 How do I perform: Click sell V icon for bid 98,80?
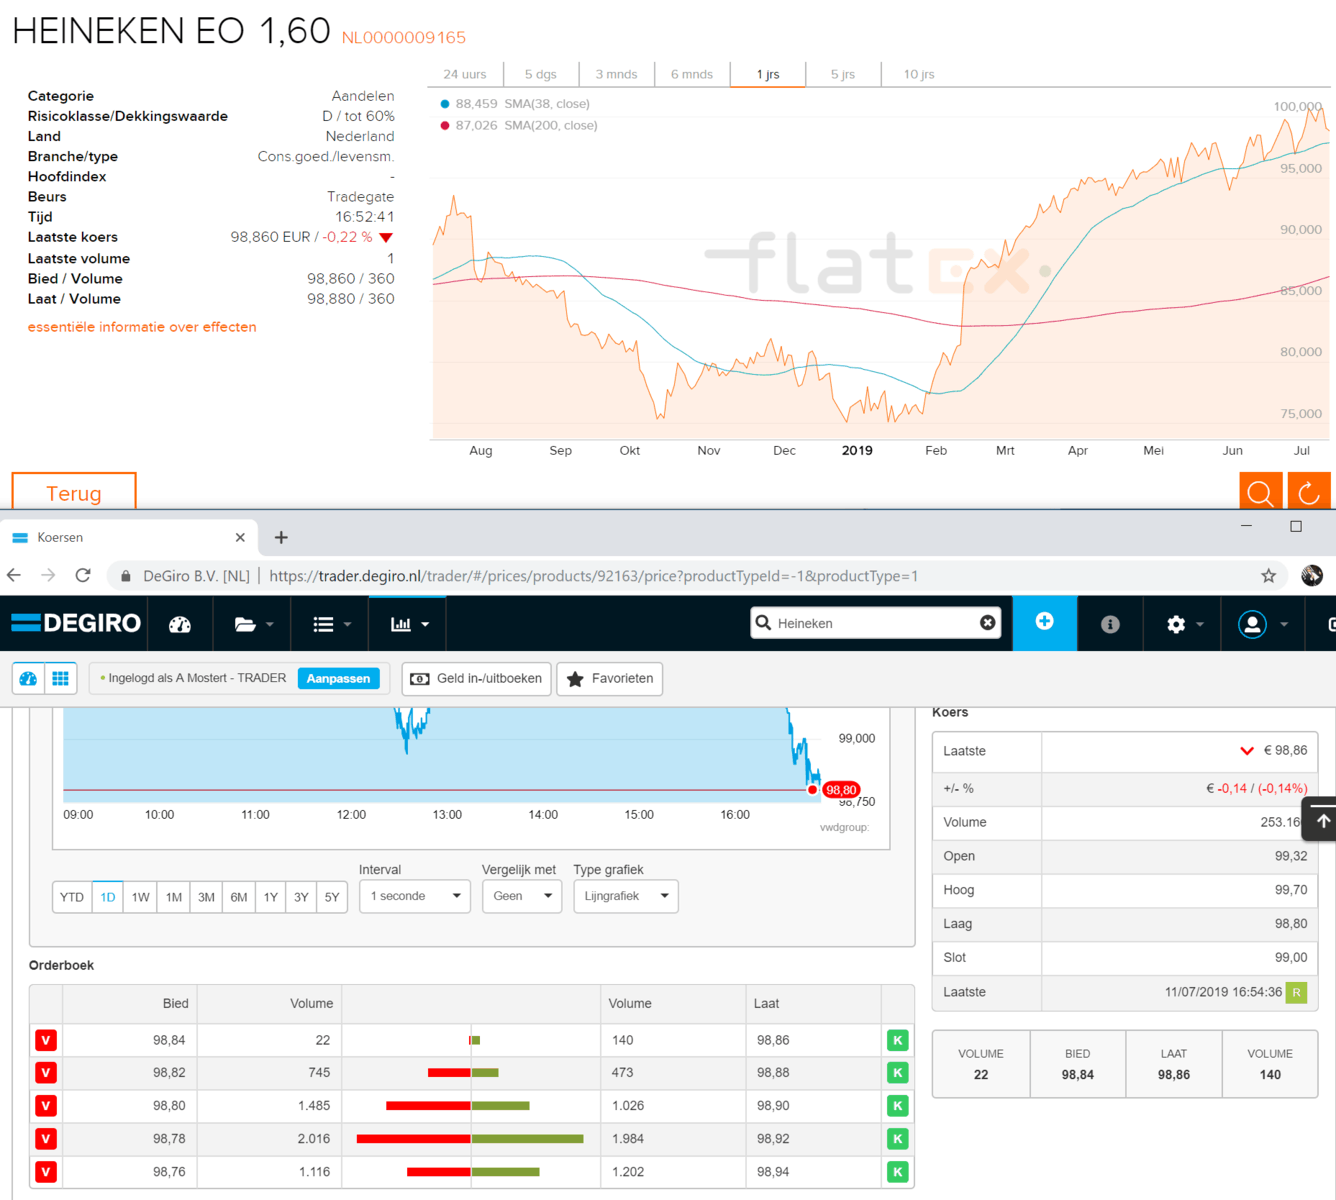(46, 1106)
